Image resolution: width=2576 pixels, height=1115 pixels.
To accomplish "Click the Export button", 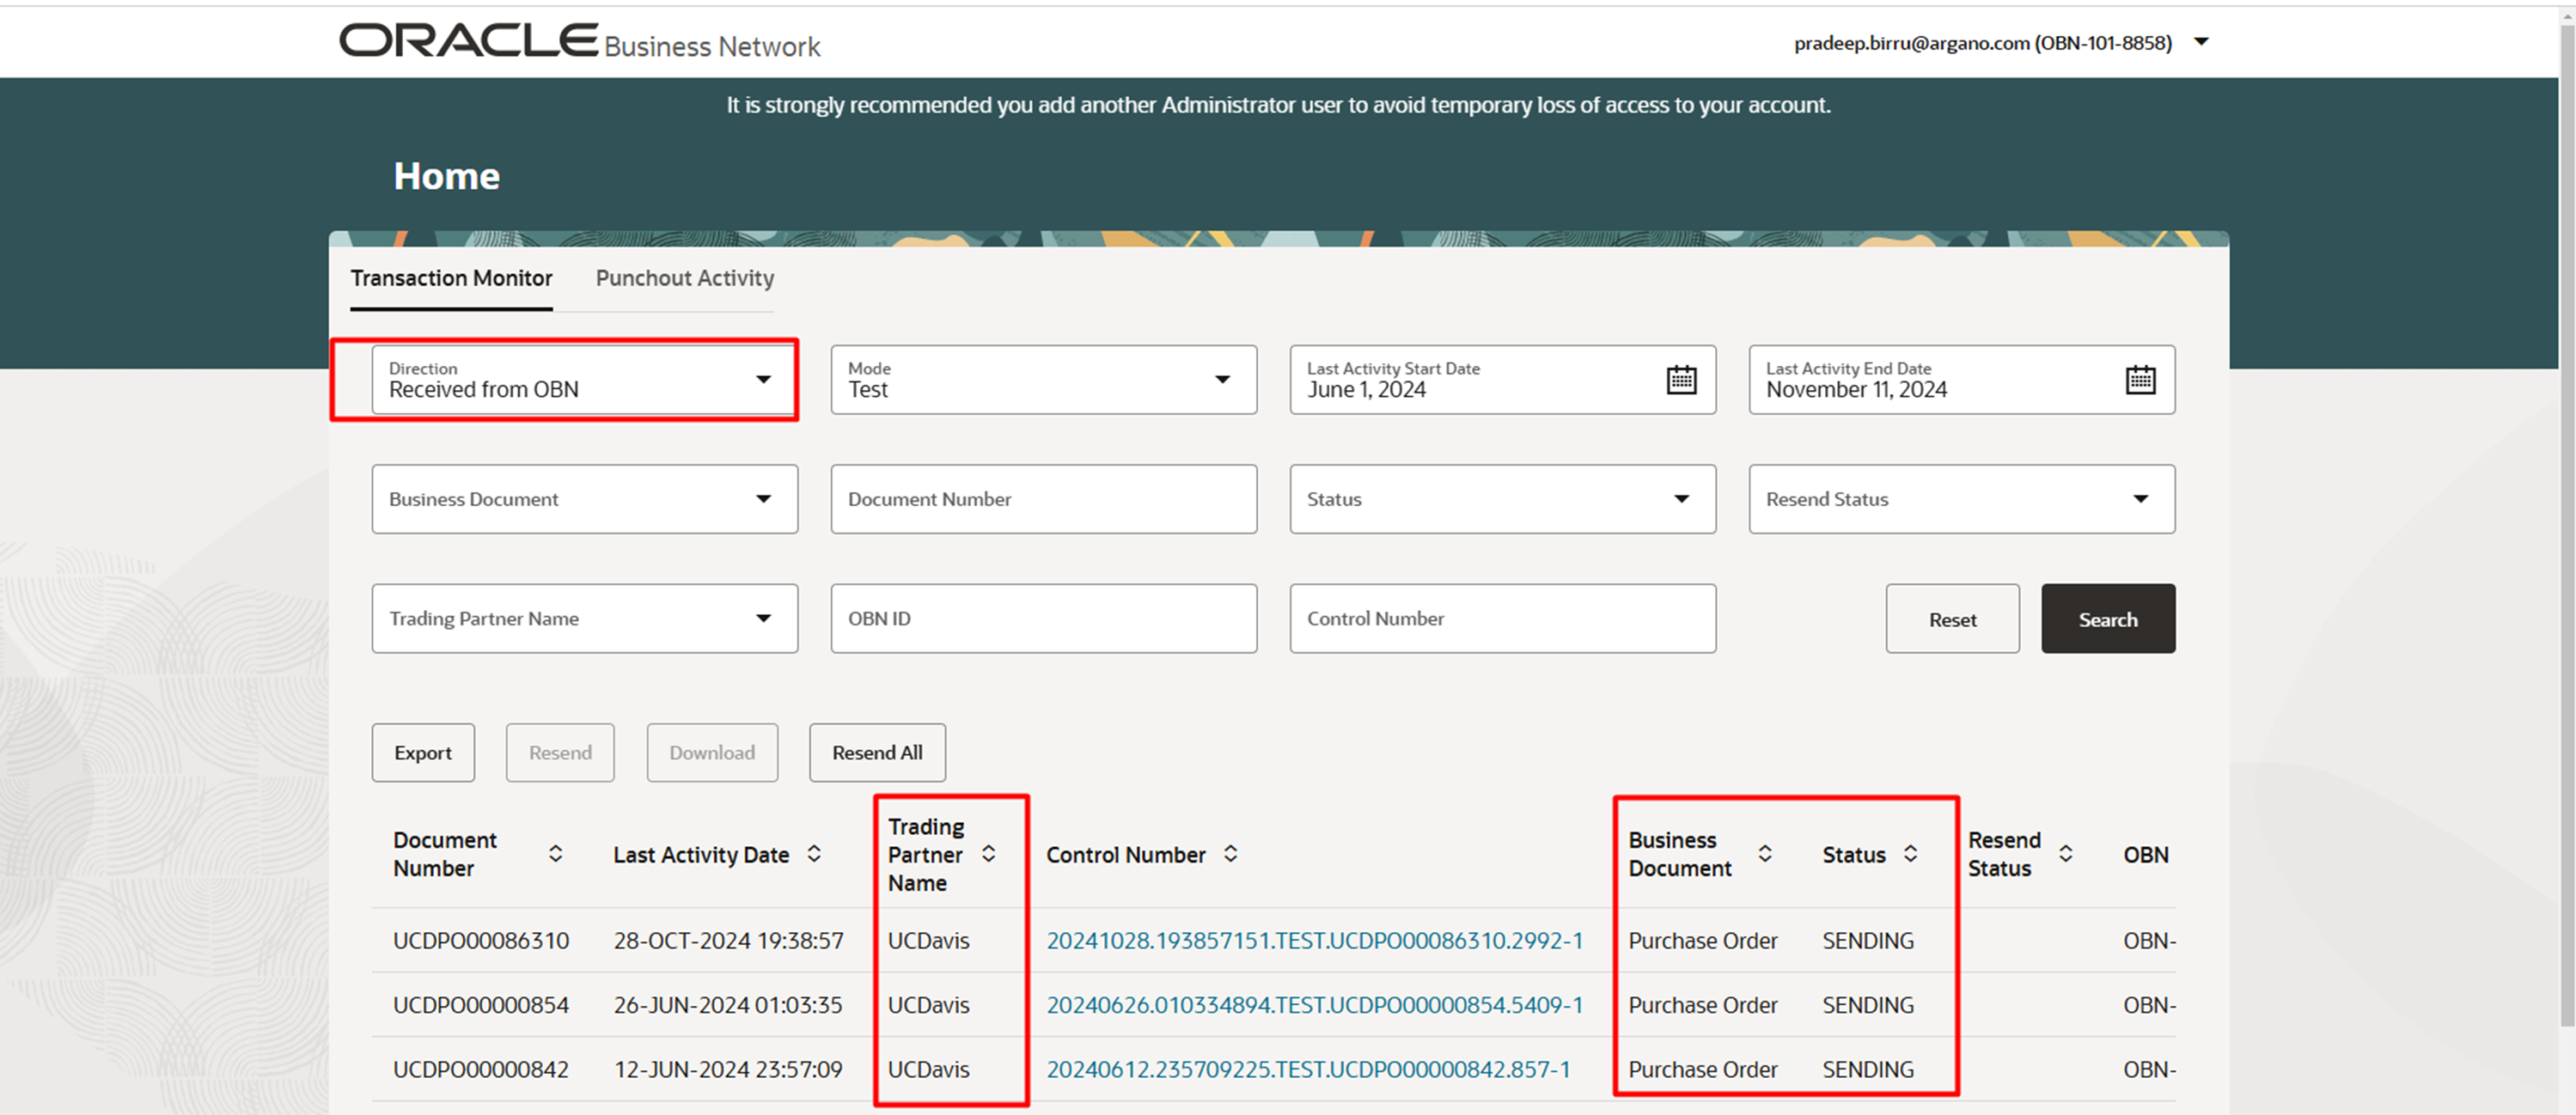I will [x=423, y=753].
